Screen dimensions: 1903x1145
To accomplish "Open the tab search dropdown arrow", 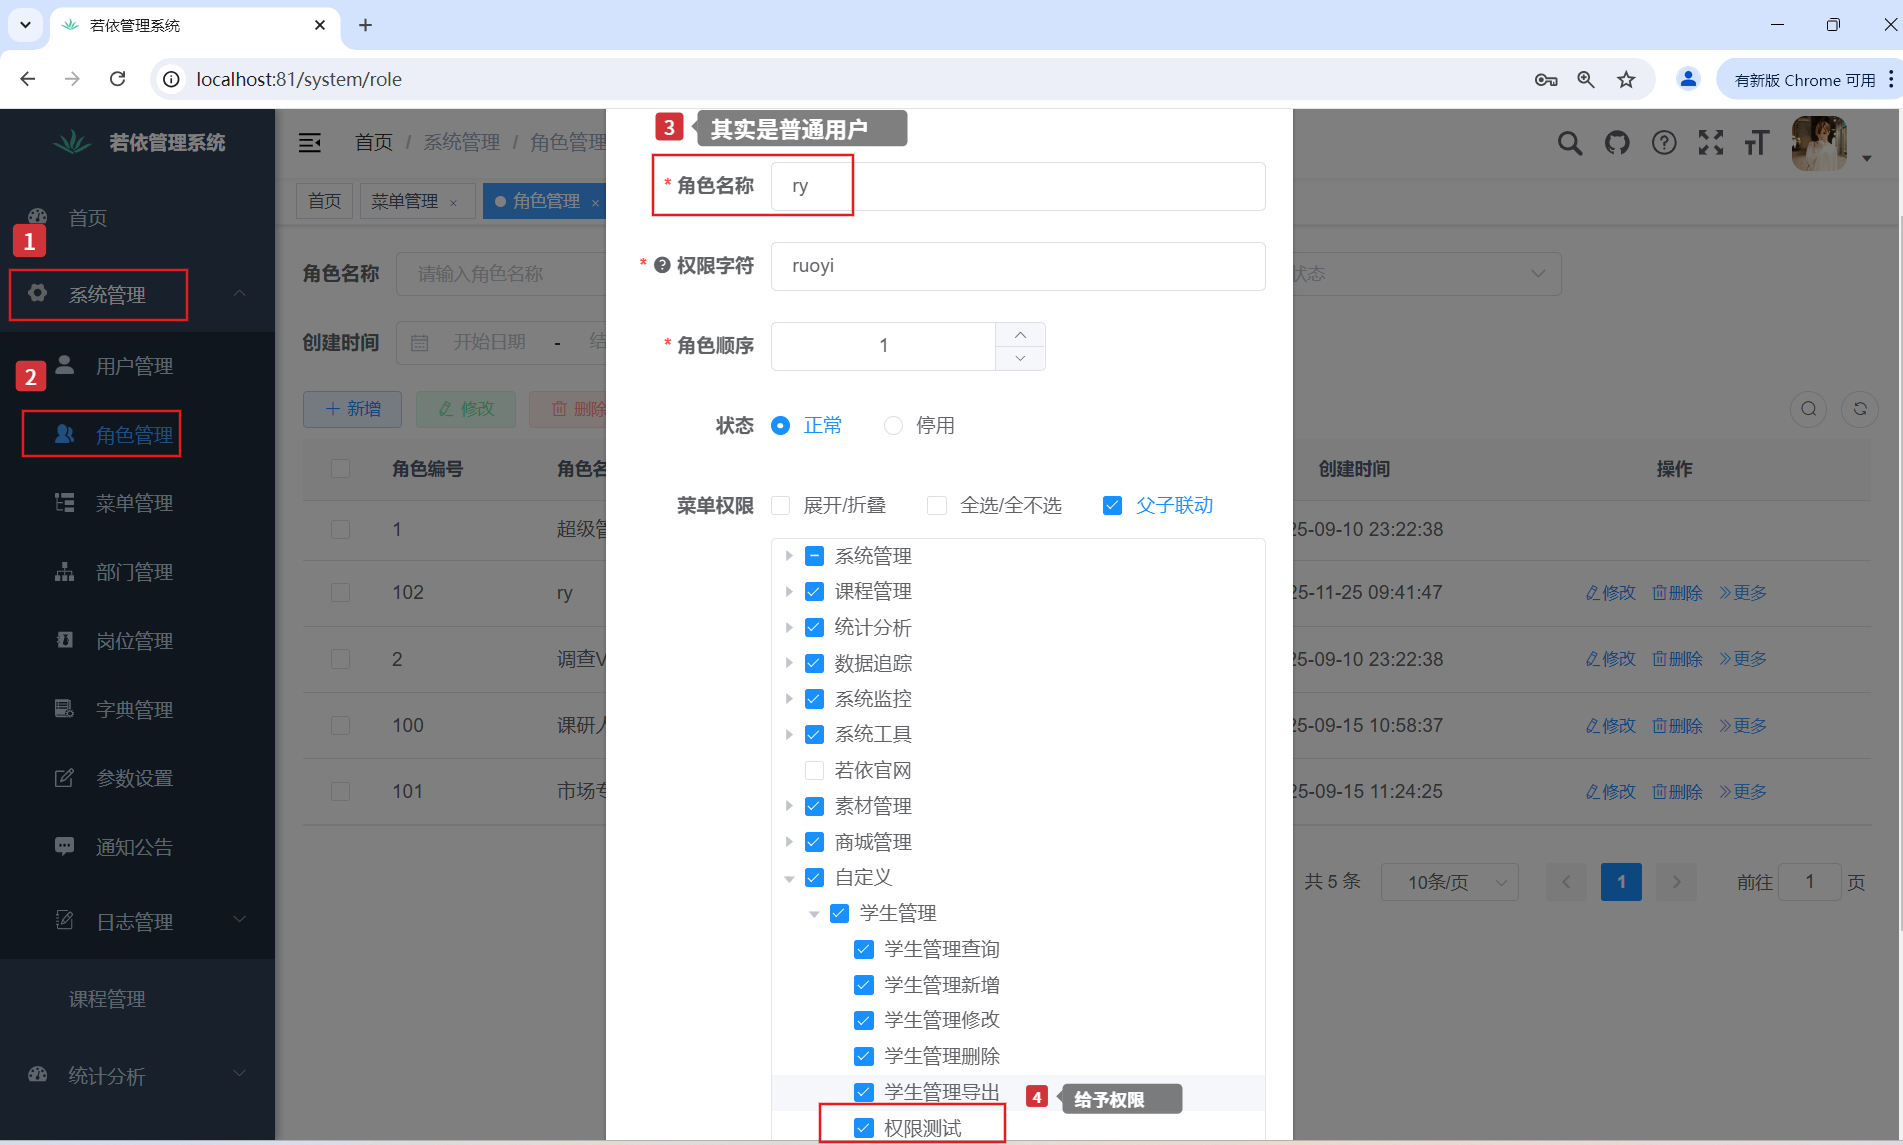I will [x=25, y=25].
